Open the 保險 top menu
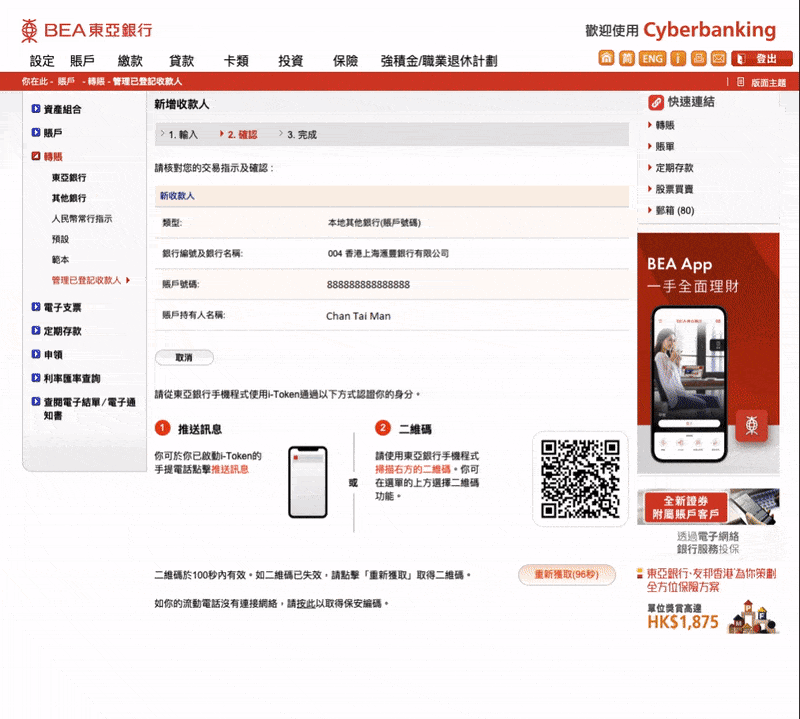Screen dimensions: 800x719 click(x=345, y=61)
